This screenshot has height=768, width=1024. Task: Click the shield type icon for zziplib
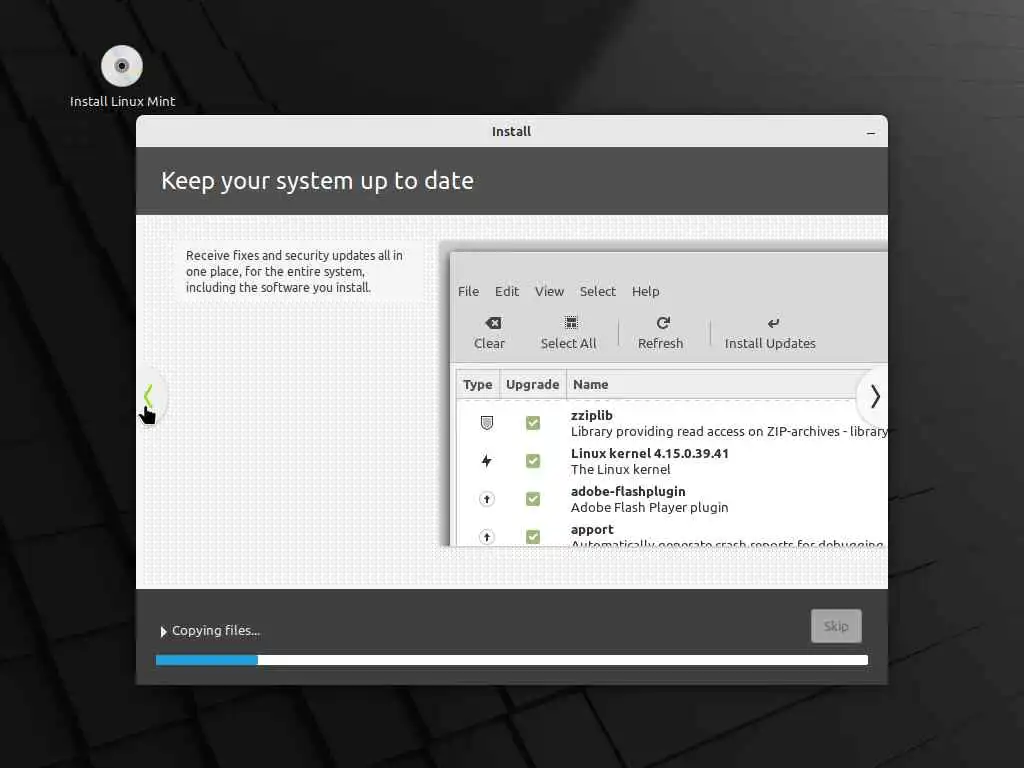pos(487,423)
